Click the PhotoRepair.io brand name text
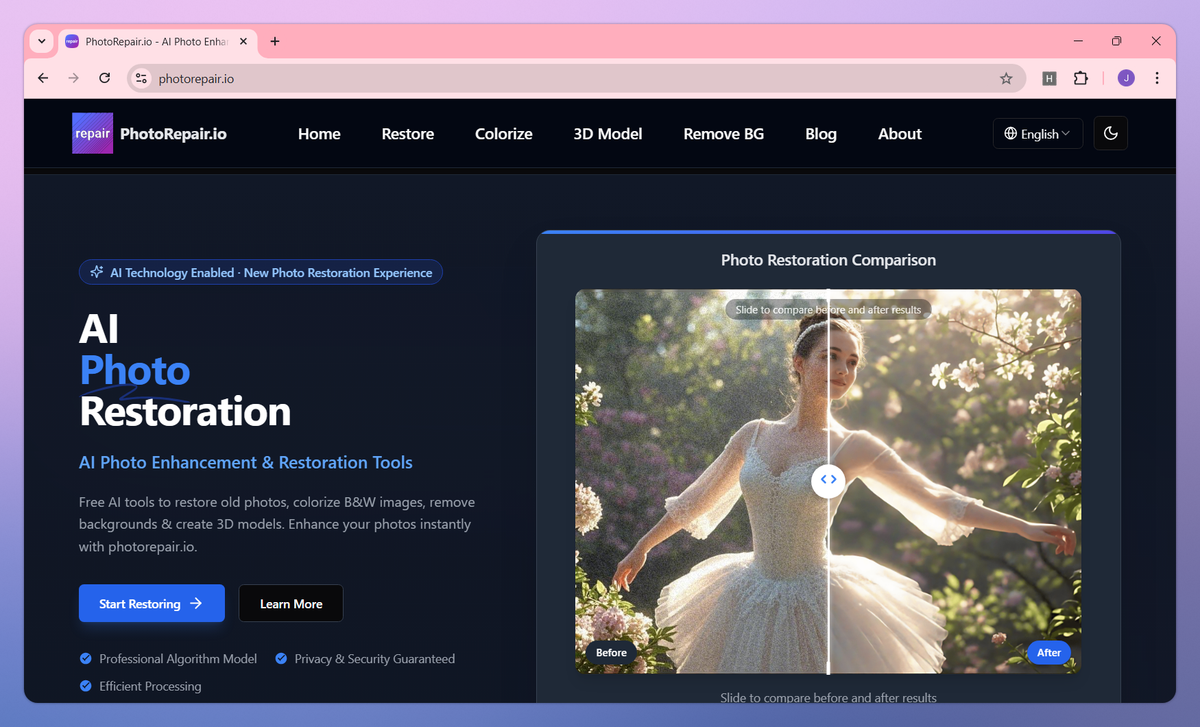 [x=173, y=134]
